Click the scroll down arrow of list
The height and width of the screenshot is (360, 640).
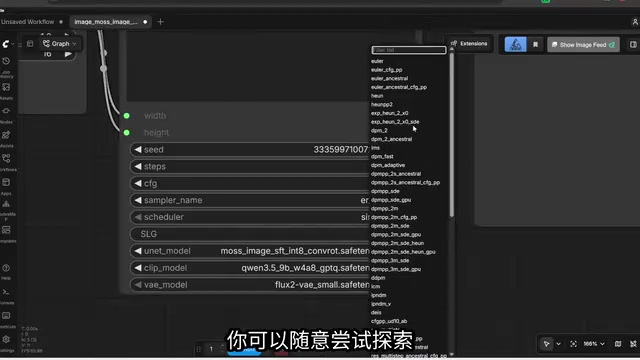[x=451, y=354]
